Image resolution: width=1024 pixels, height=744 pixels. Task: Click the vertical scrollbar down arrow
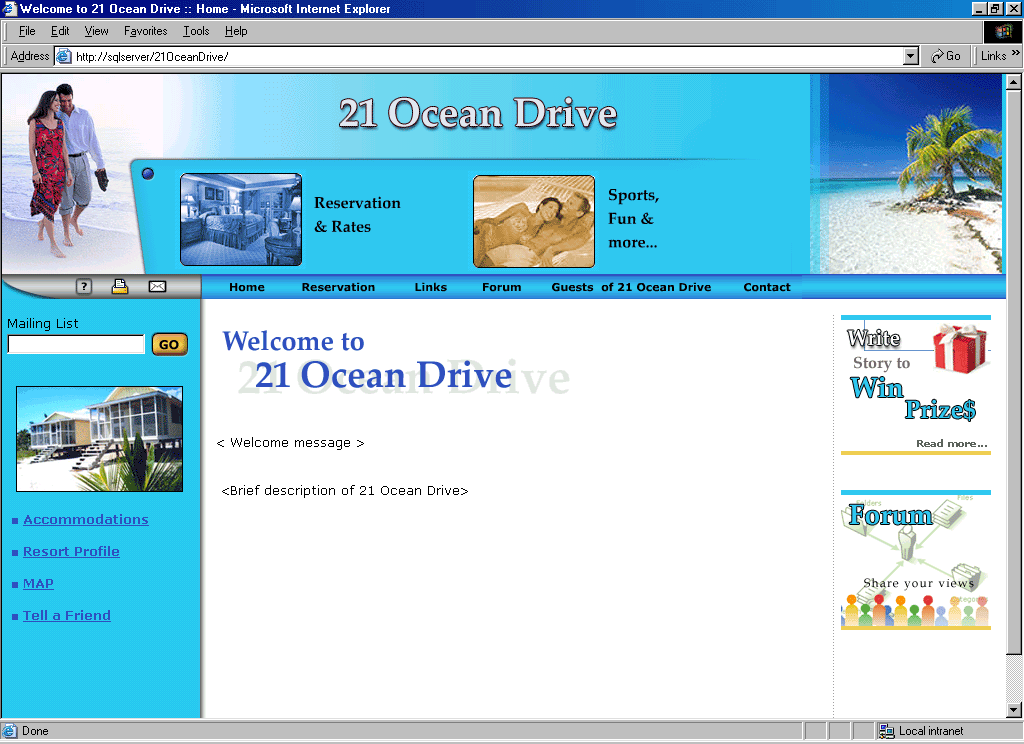(1014, 710)
